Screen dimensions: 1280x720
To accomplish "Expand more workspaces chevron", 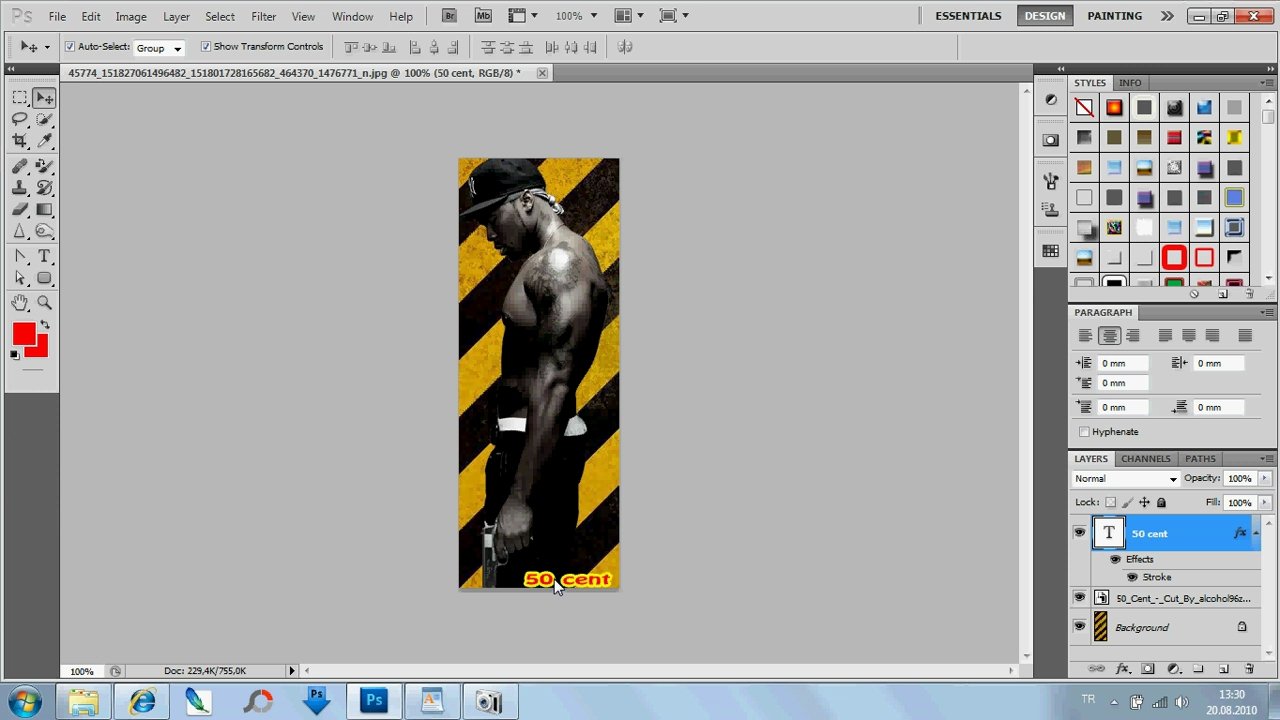I will (x=1167, y=16).
